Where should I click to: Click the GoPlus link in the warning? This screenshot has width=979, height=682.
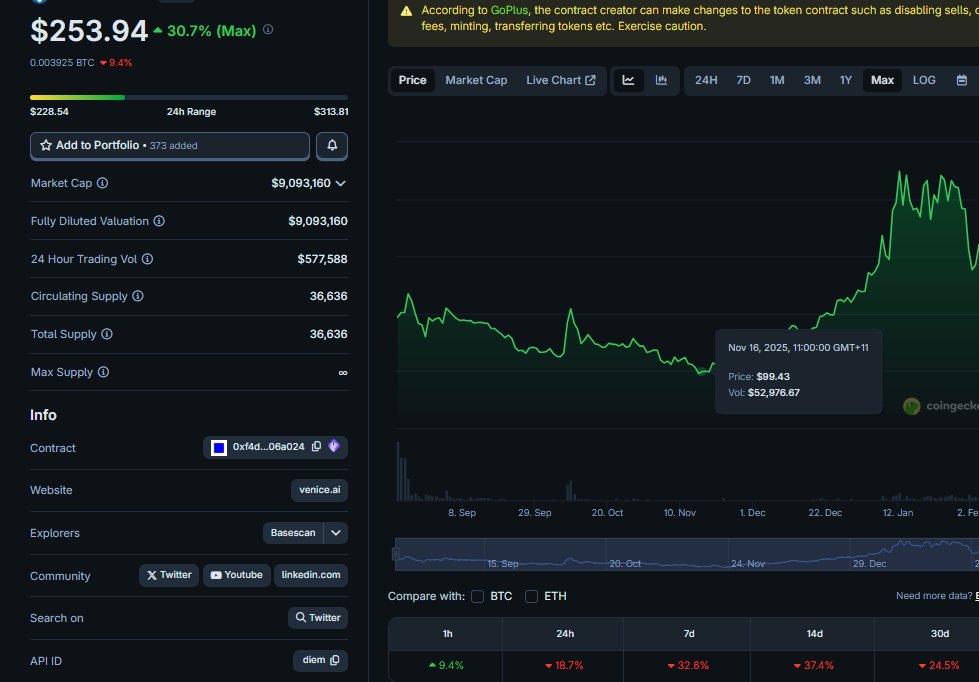(x=509, y=10)
